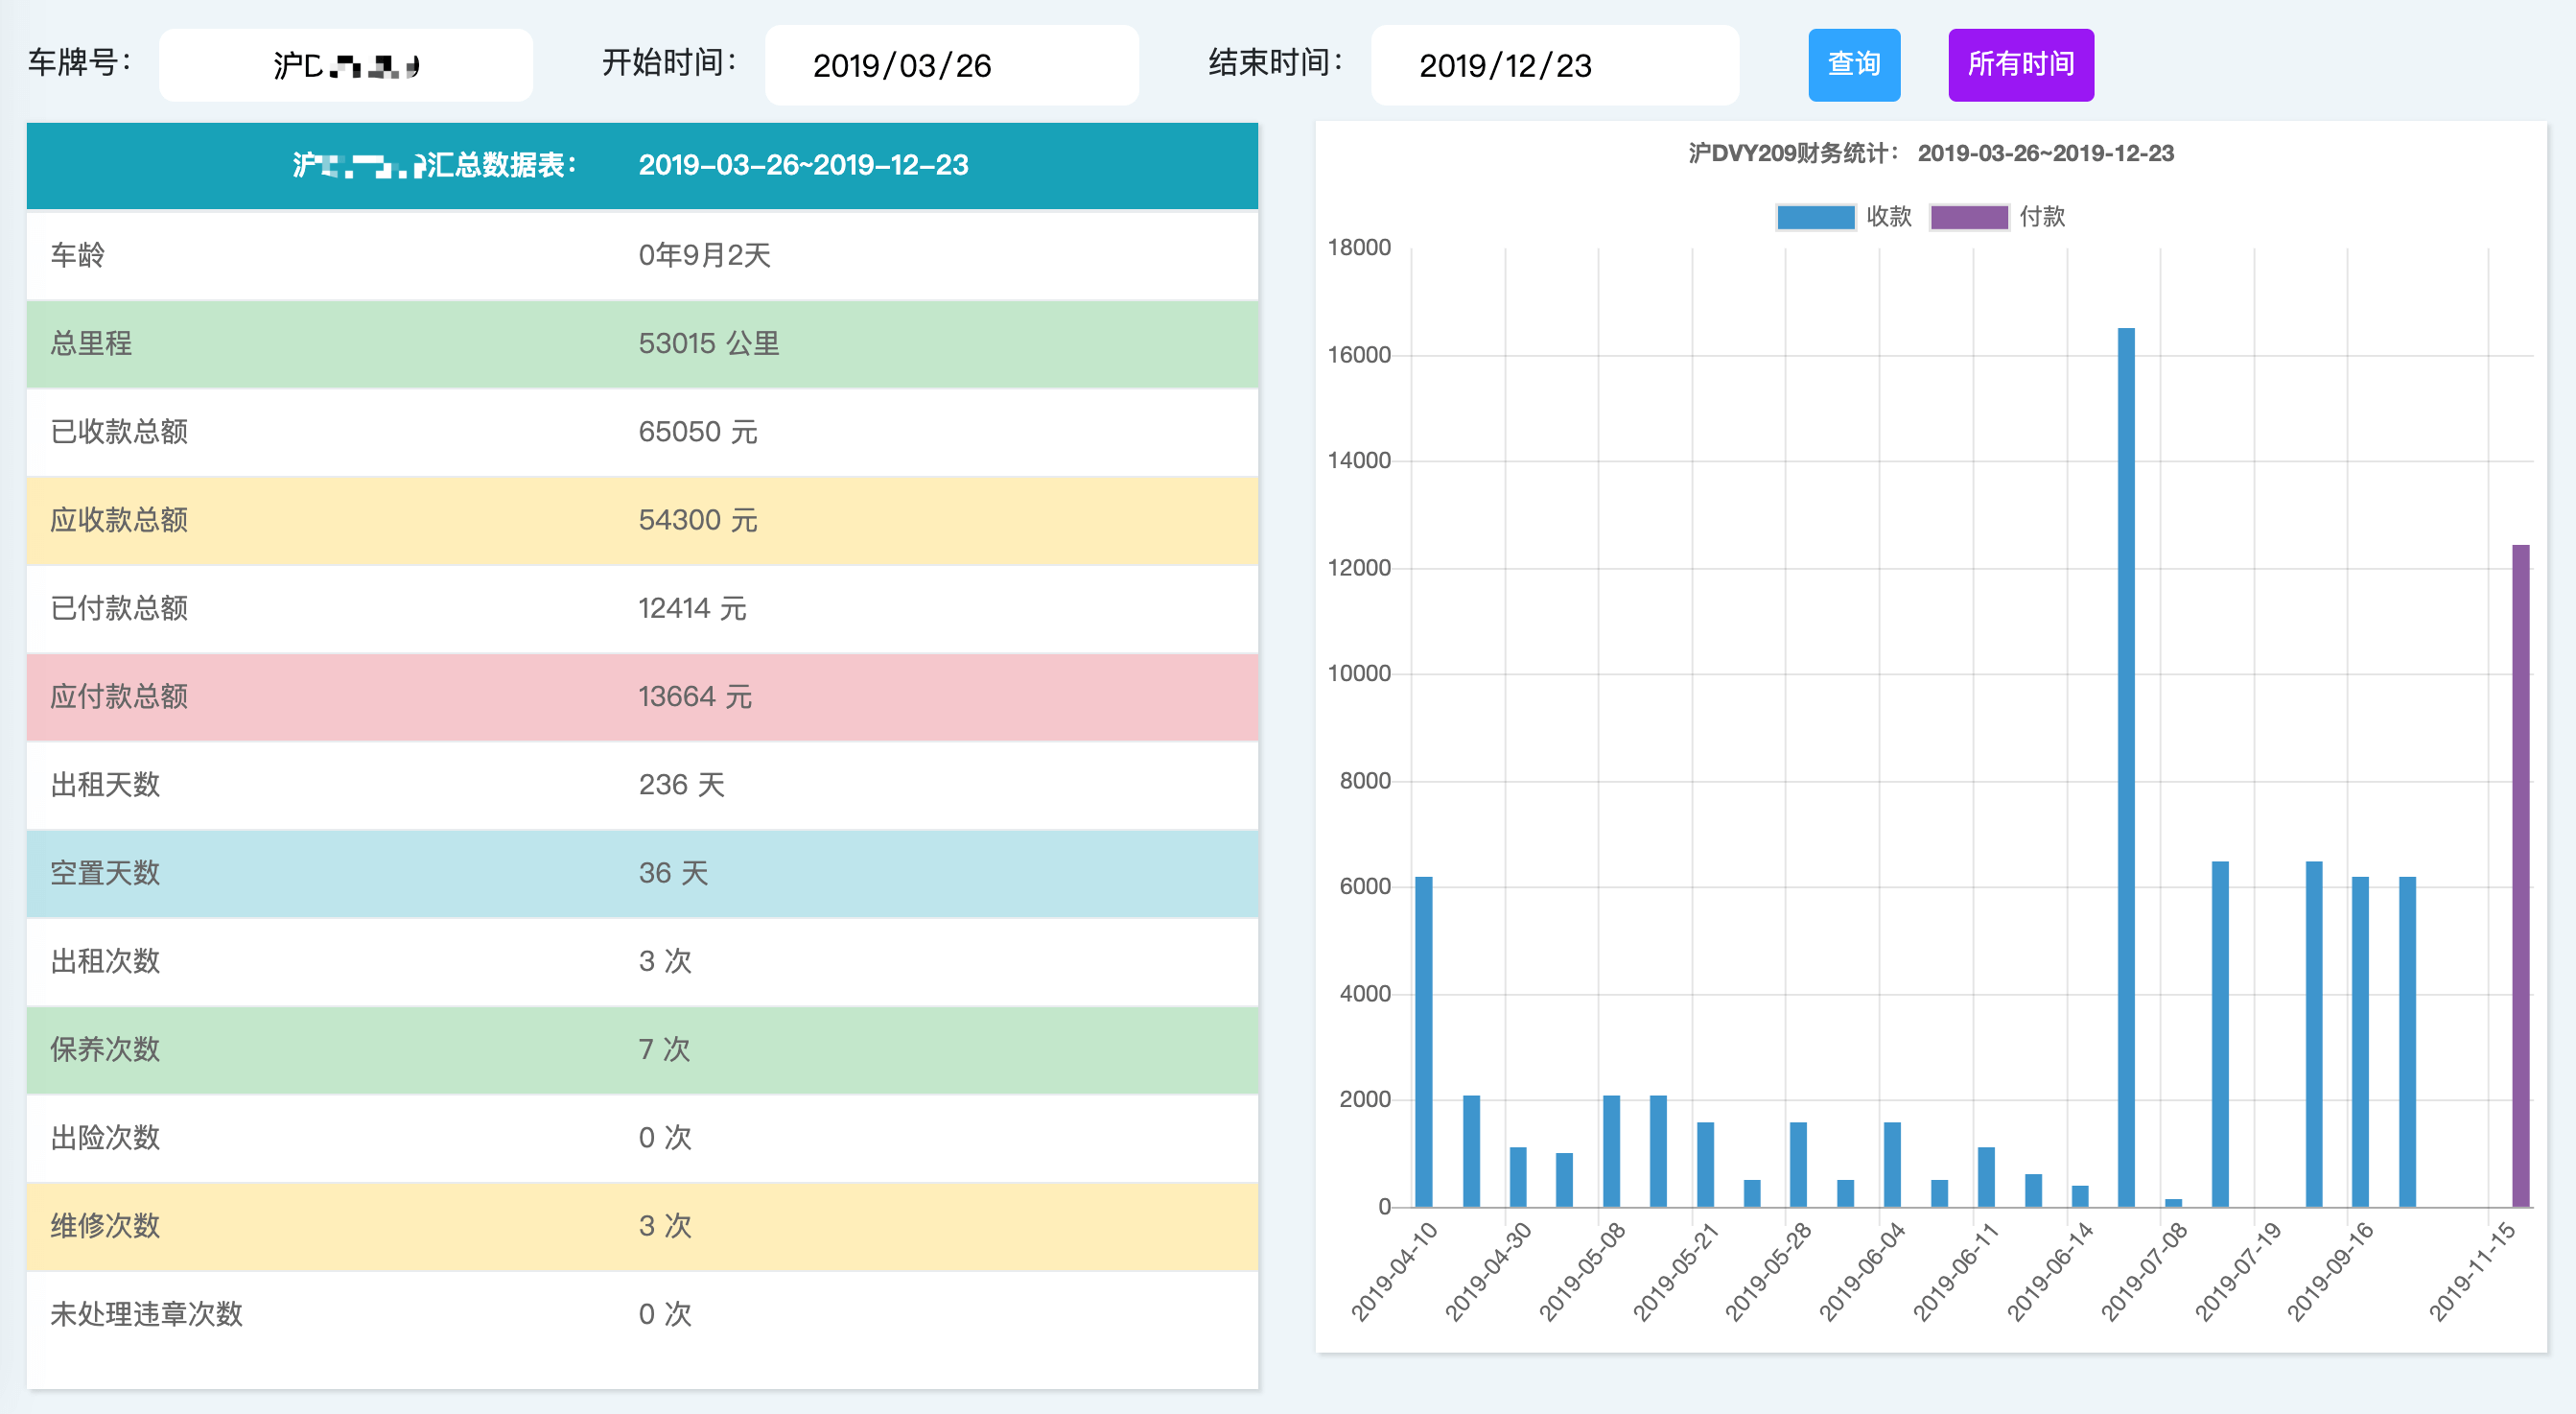Toggle the 收款 legend color swatch
This screenshot has height=1414, width=2576.
1816,217
